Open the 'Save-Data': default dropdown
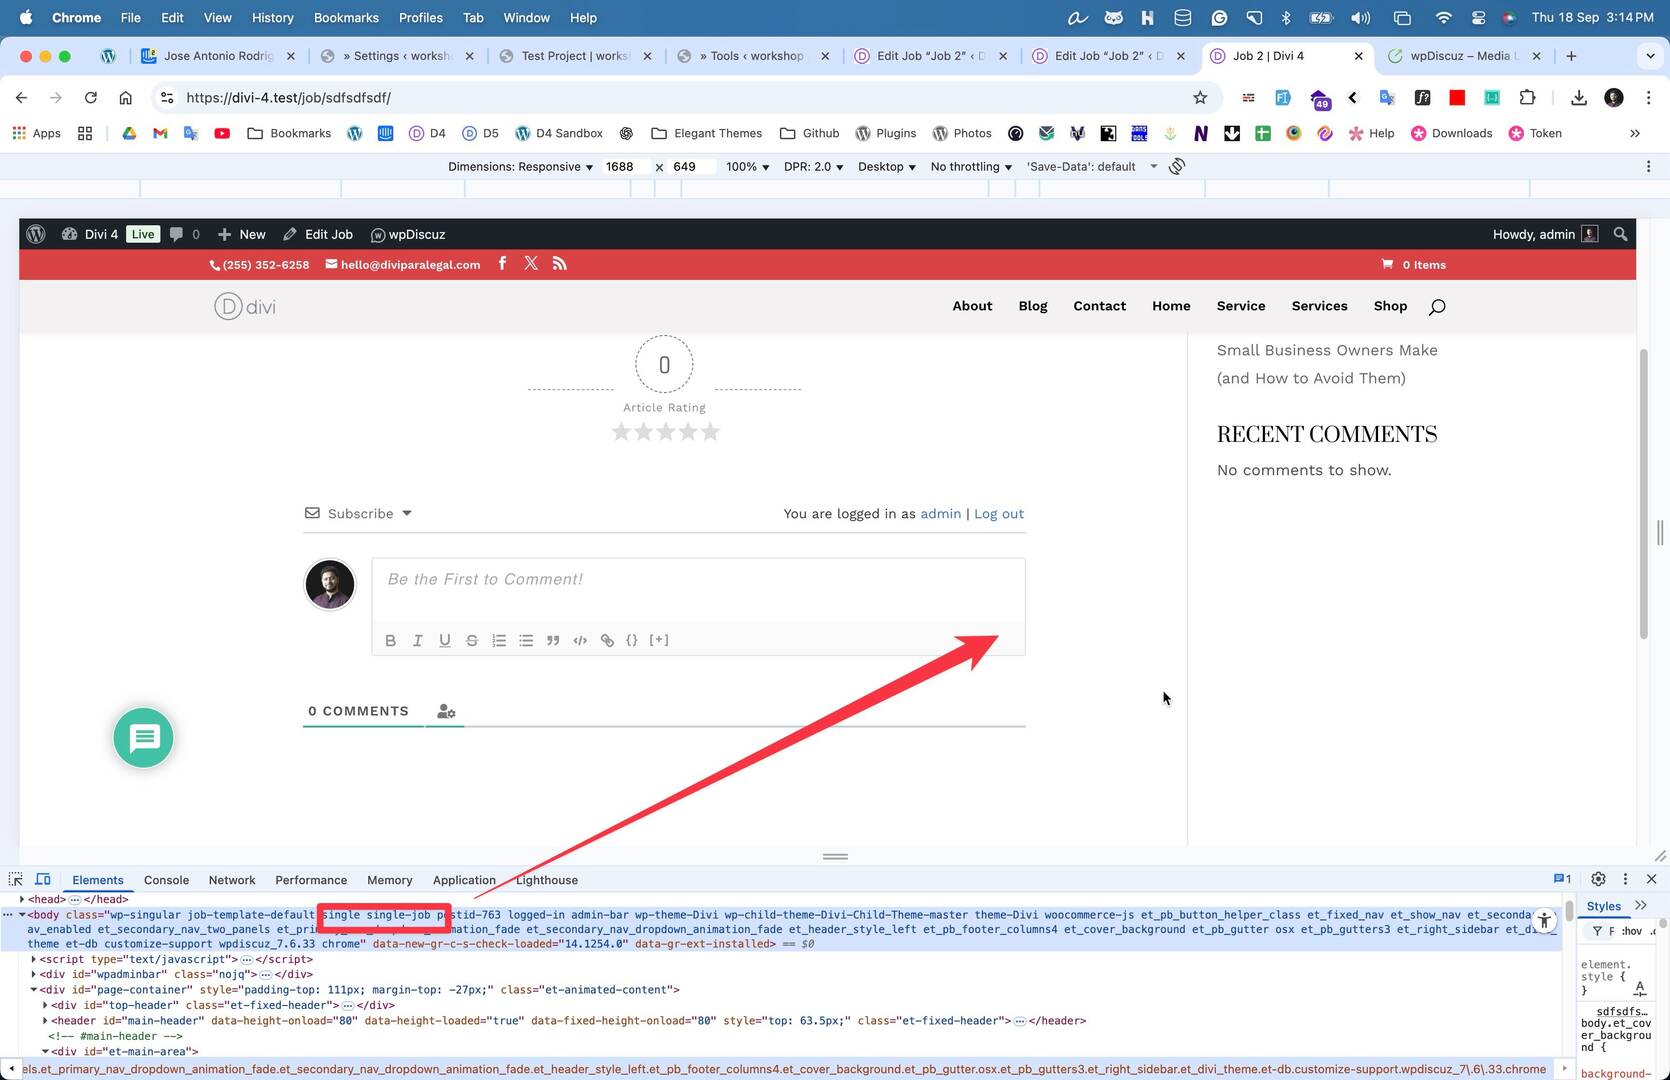This screenshot has height=1080, width=1670. pos(1092,167)
